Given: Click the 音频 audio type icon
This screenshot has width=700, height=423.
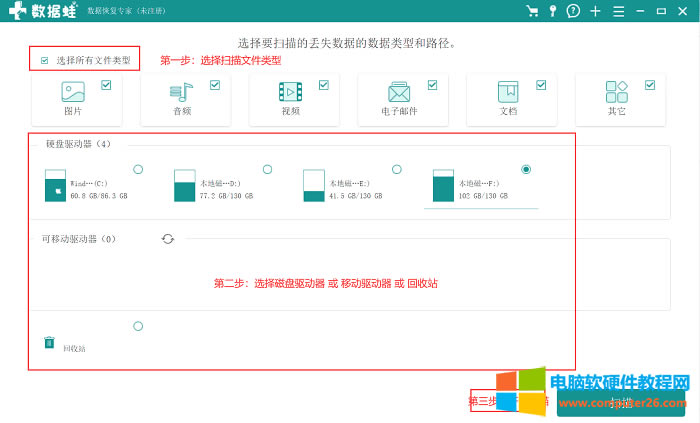Looking at the screenshot, I should (181, 92).
